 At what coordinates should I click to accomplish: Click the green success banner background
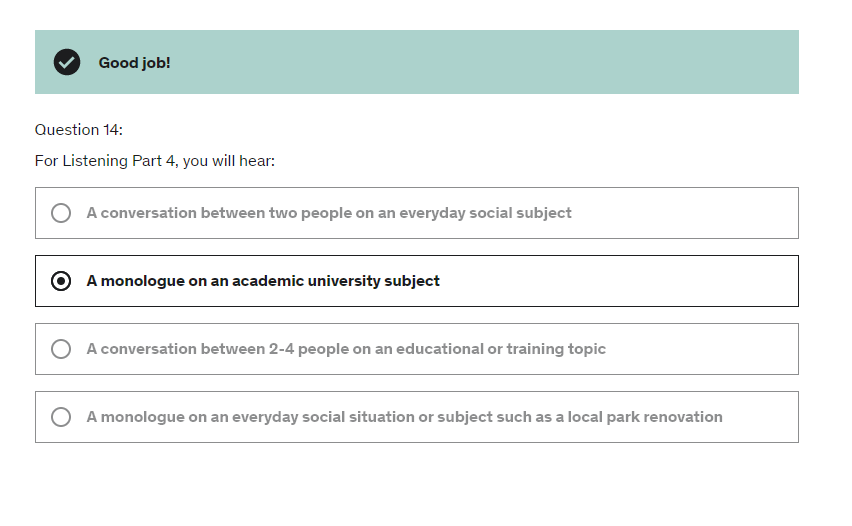tap(500, 62)
